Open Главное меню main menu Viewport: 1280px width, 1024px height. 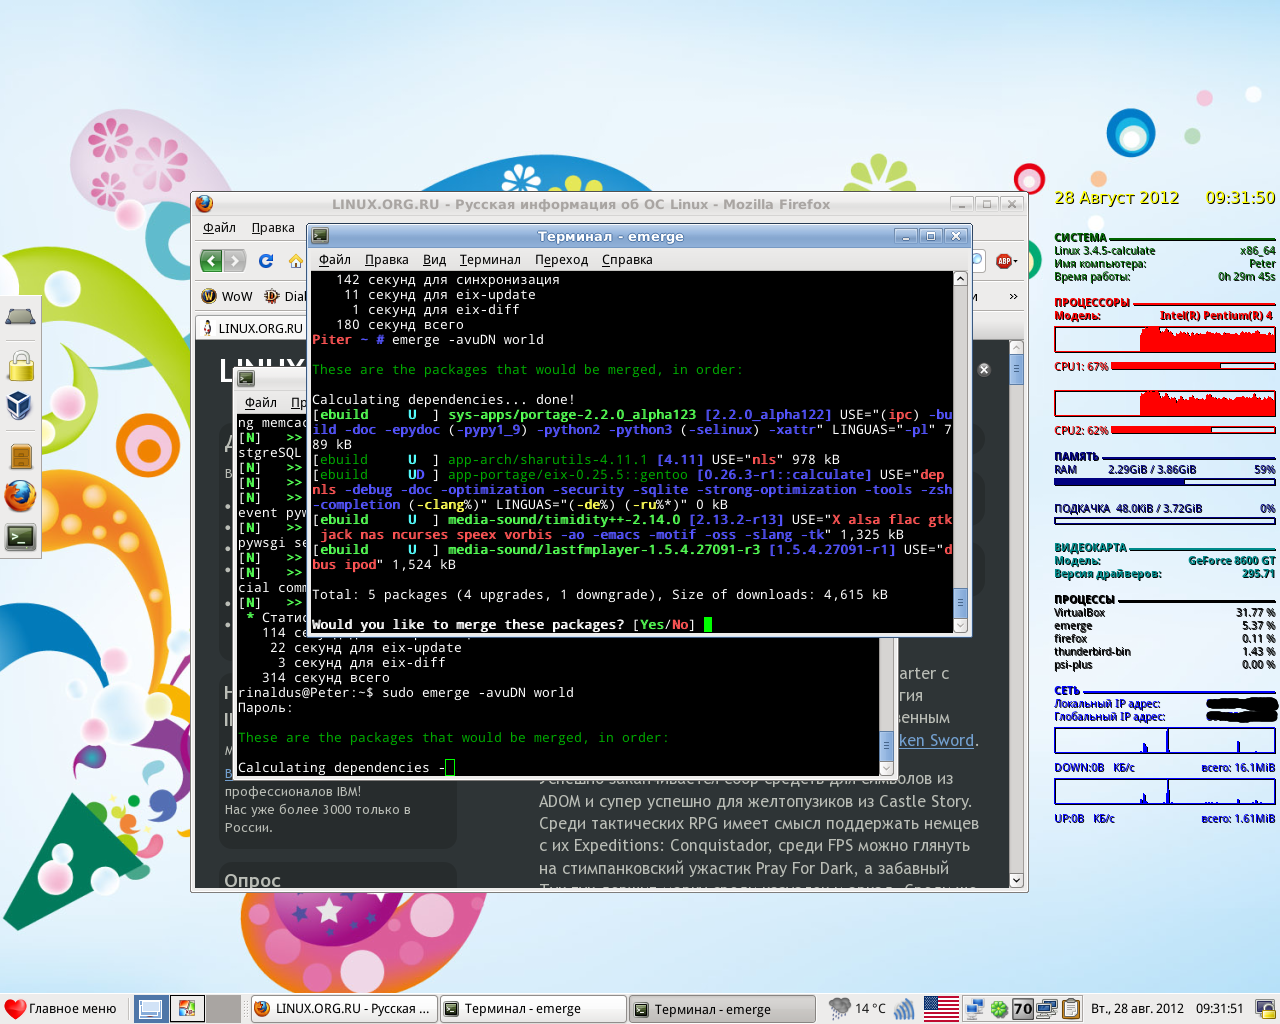tap(61, 1008)
